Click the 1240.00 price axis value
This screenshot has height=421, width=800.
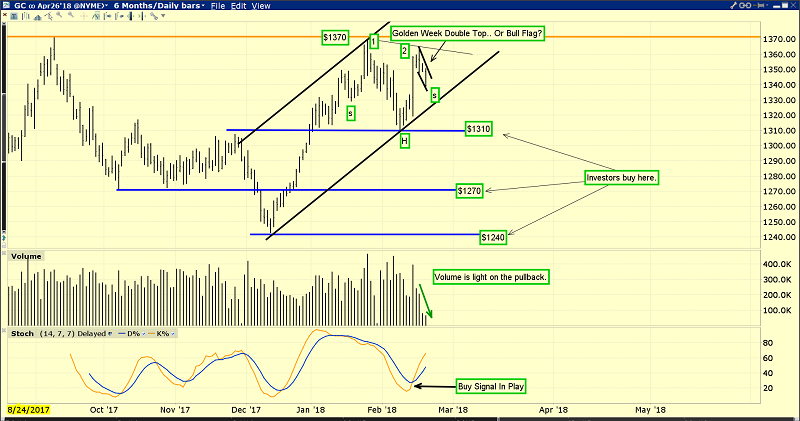(779, 237)
